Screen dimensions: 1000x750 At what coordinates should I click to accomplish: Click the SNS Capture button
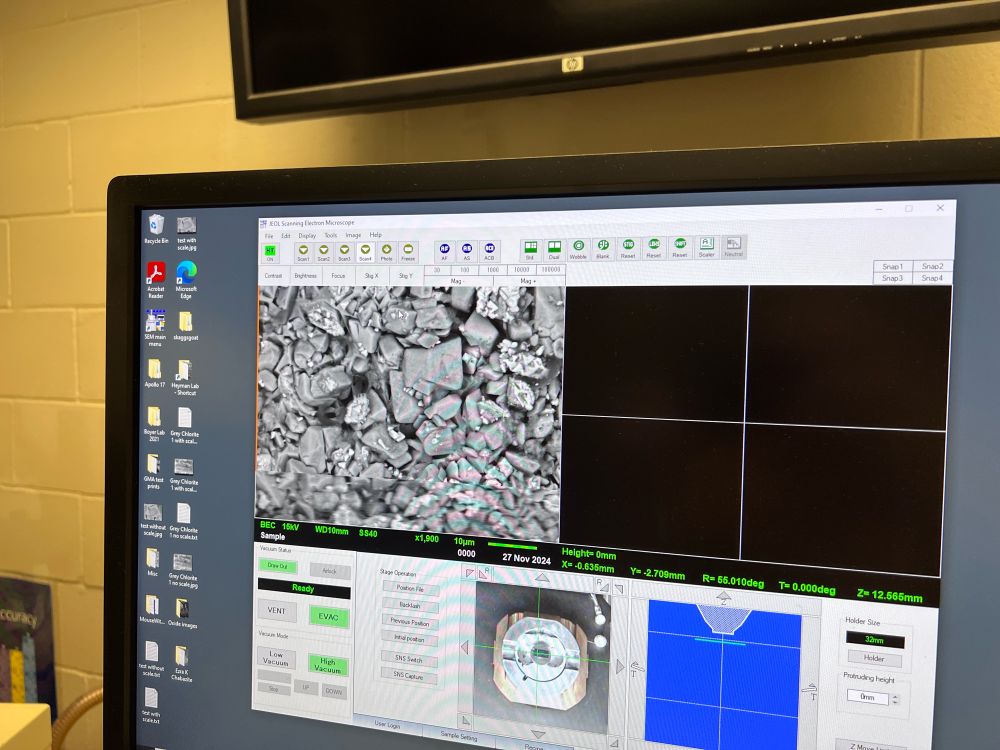pyautogui.click(x=409, y=675)
